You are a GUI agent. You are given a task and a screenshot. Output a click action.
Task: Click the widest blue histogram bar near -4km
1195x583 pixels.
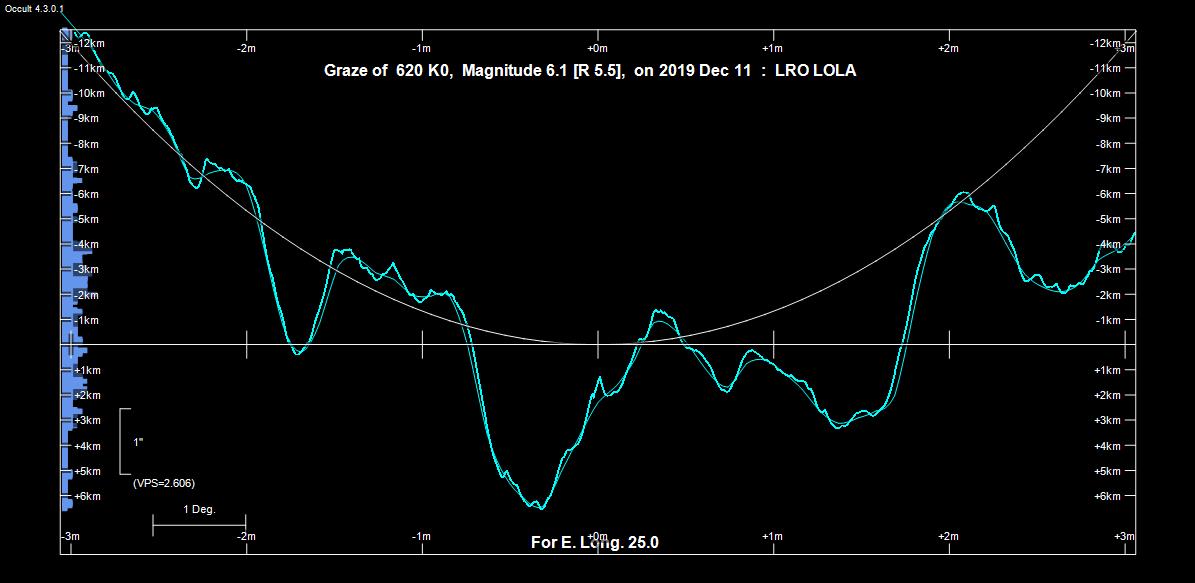click(x=79, y=252)
